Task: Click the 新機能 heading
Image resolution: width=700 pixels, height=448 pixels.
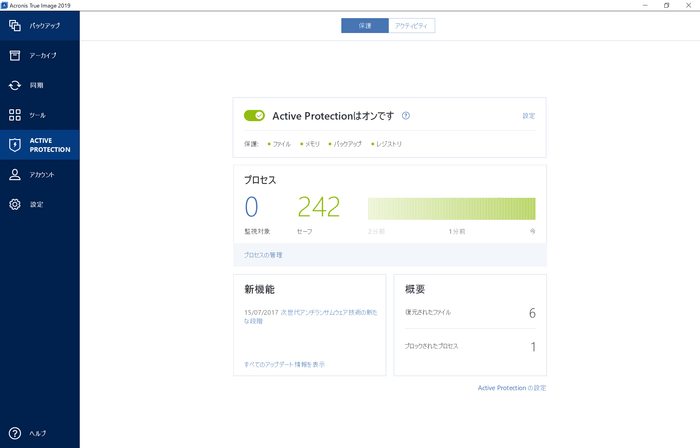Action: click(259, 289)
